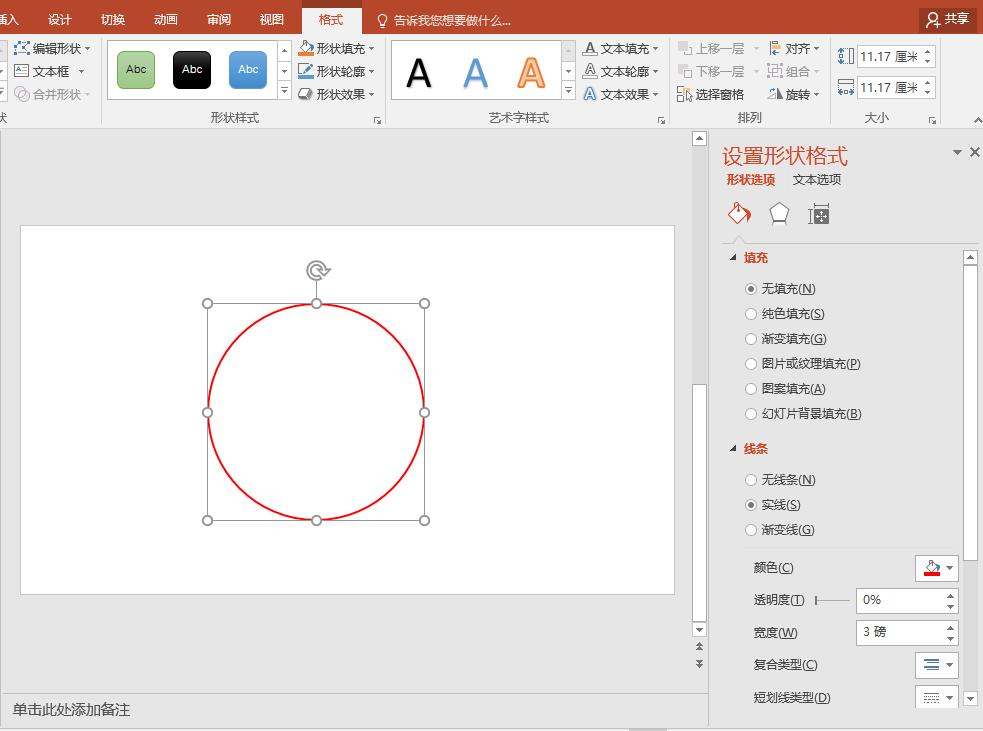Select the 效果 pentagon icon in format pane
This screenshot has height=731, width=983.
(x=779, y=213)
